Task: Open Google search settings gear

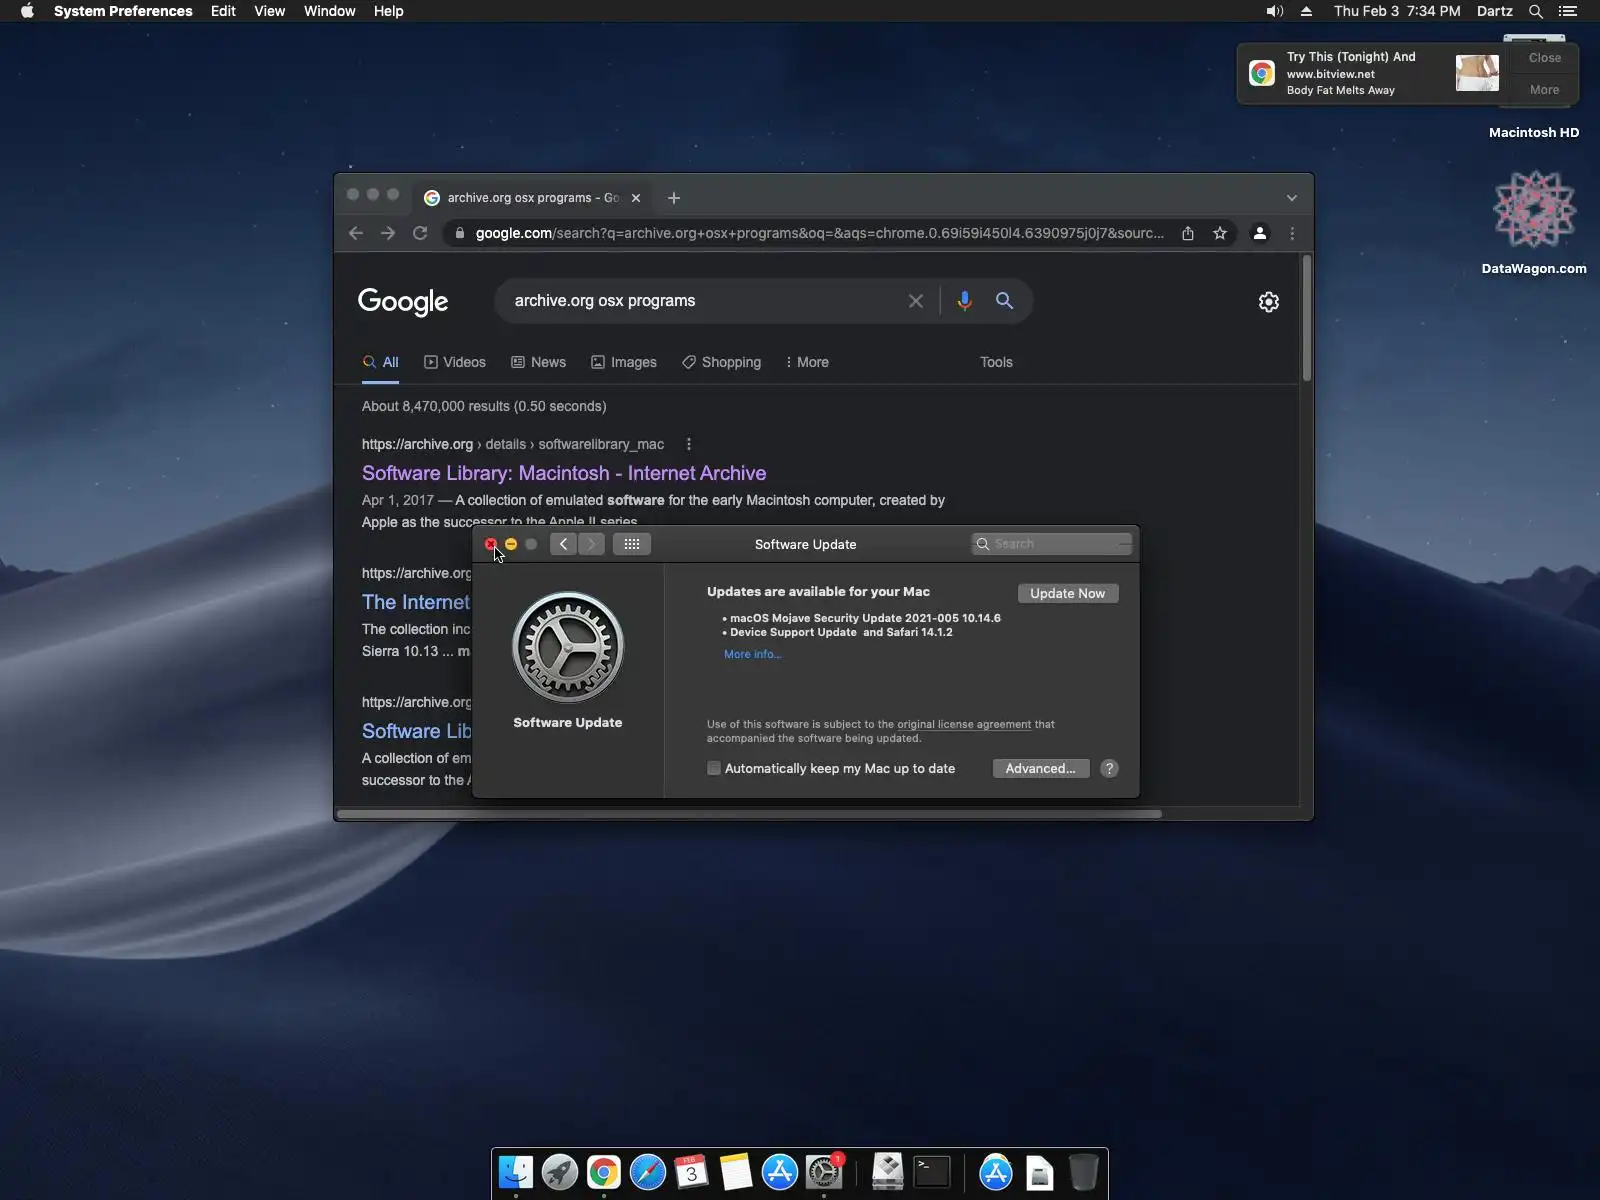Action: 1269,302
